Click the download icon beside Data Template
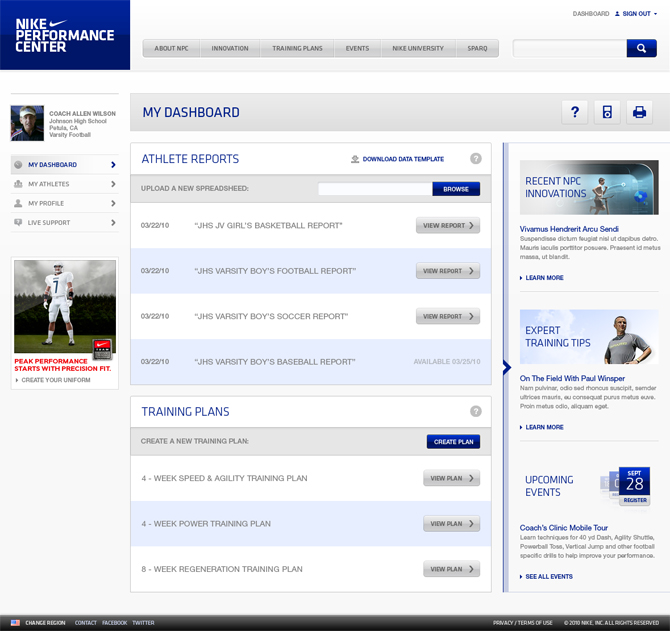 pyautogui.click(x=355, y=159)
